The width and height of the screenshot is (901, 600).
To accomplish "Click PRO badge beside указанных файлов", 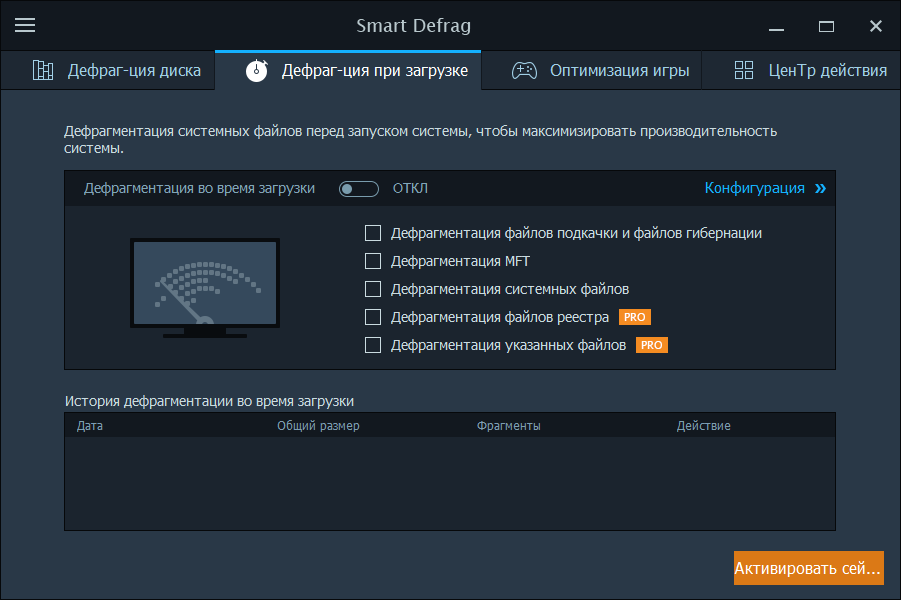I will (652, 345).
